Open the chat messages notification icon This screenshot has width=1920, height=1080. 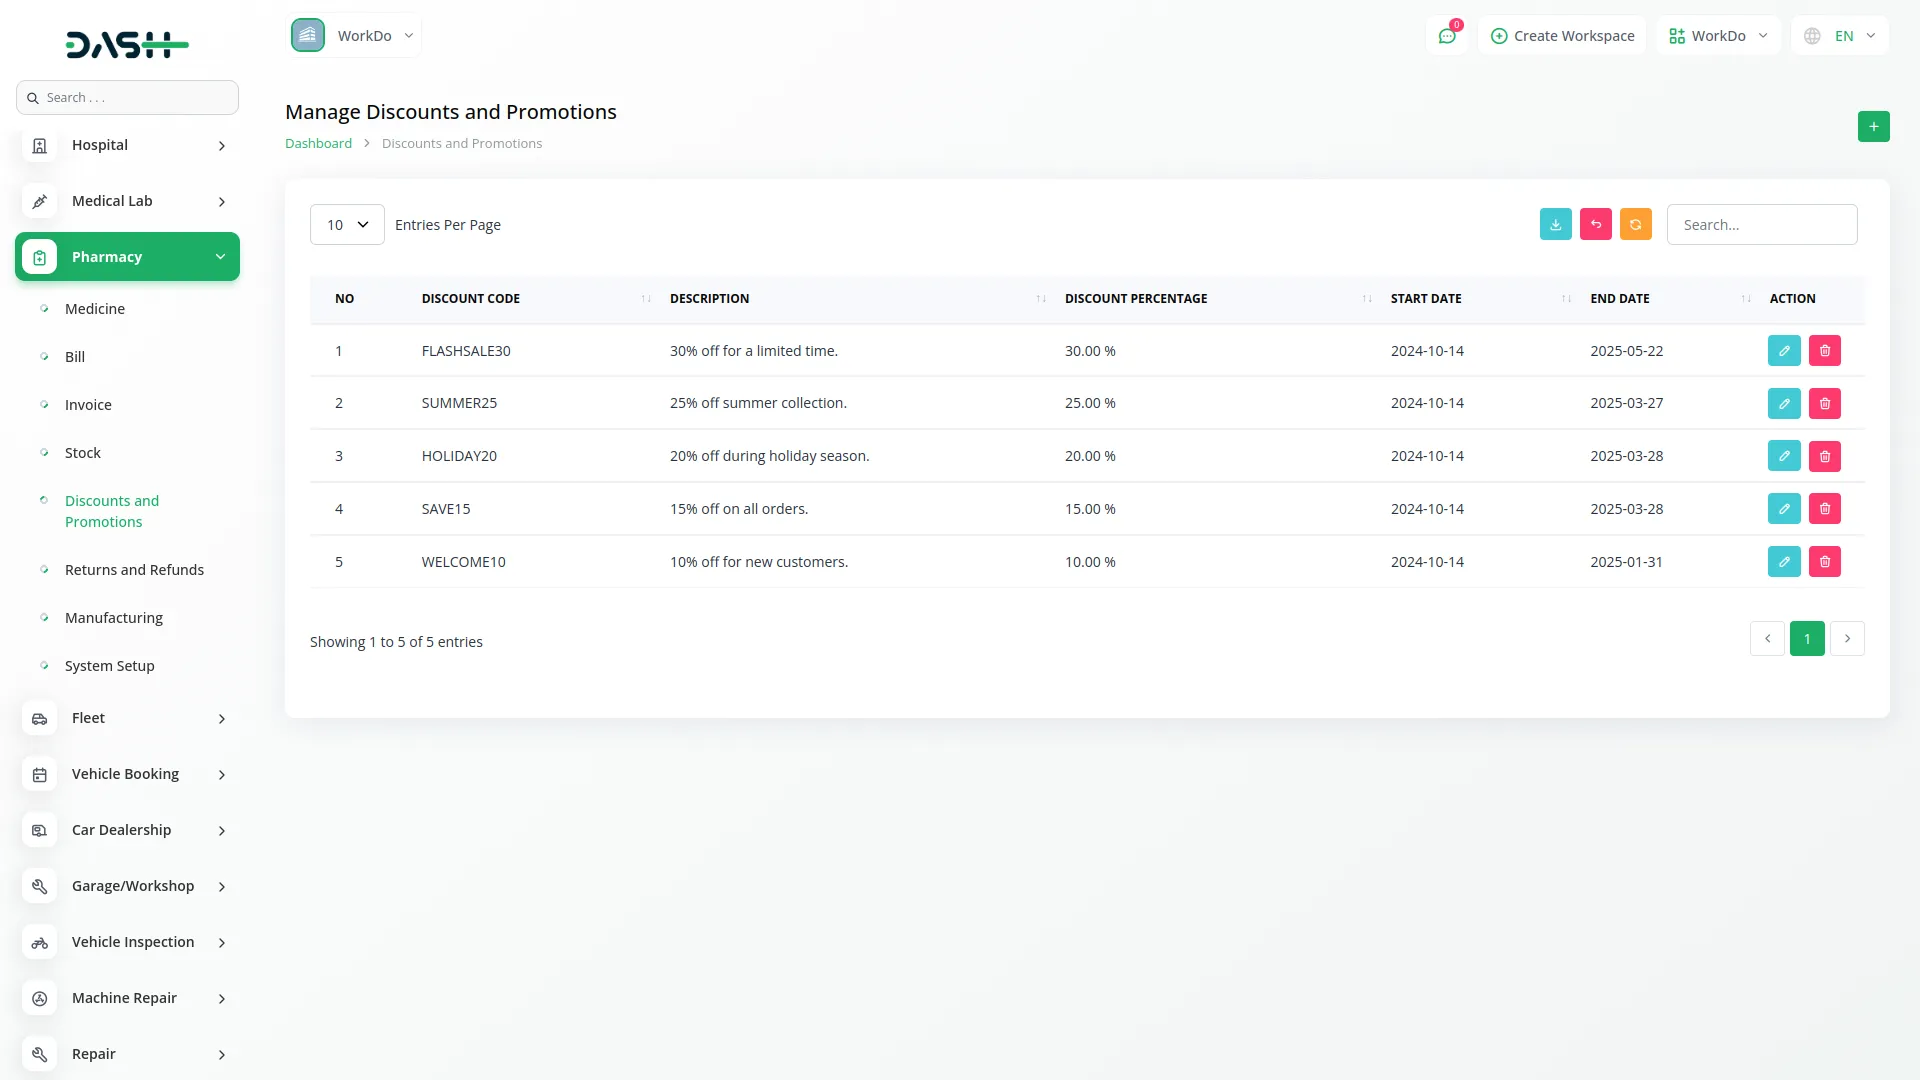[x=1446, y=36]
